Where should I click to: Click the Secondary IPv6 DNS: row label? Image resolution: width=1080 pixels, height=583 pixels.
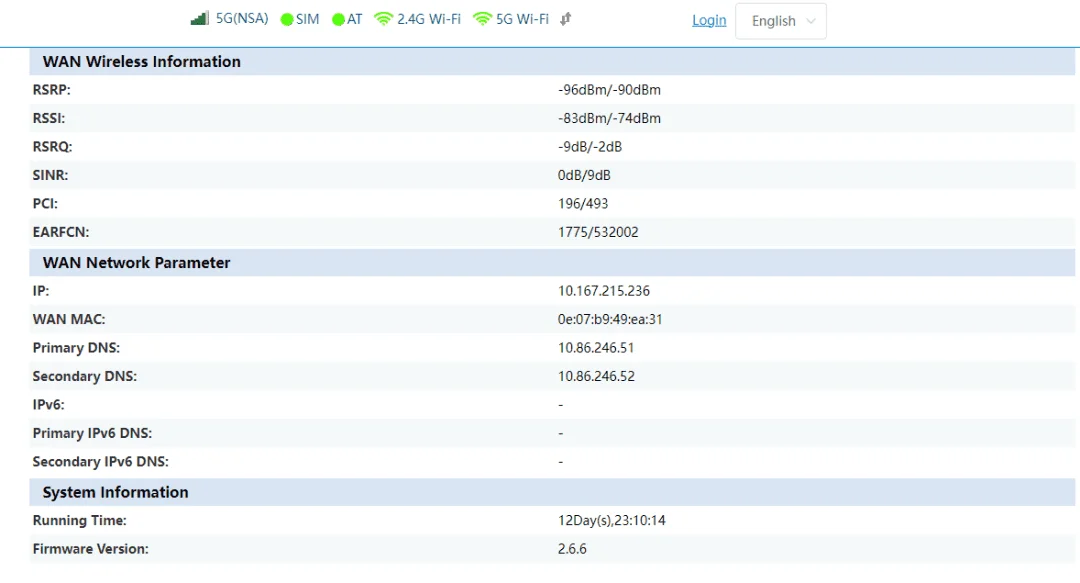pos(101,462)
